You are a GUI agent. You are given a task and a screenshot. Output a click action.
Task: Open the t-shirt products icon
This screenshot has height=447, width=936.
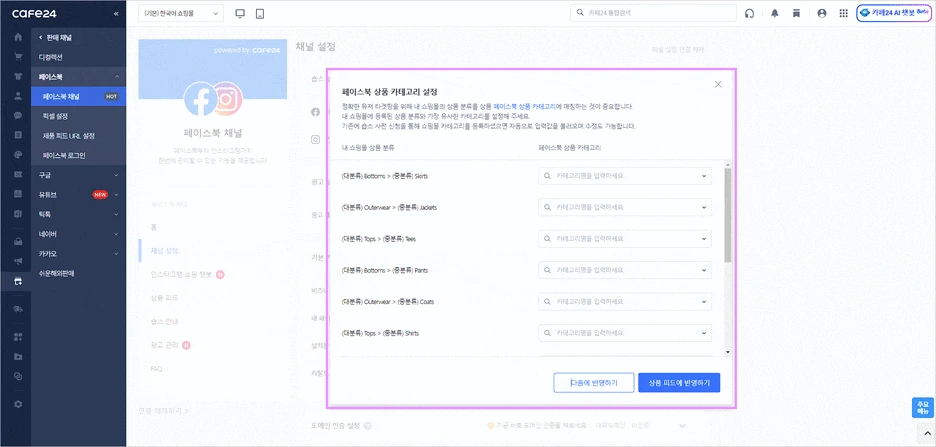18,76
